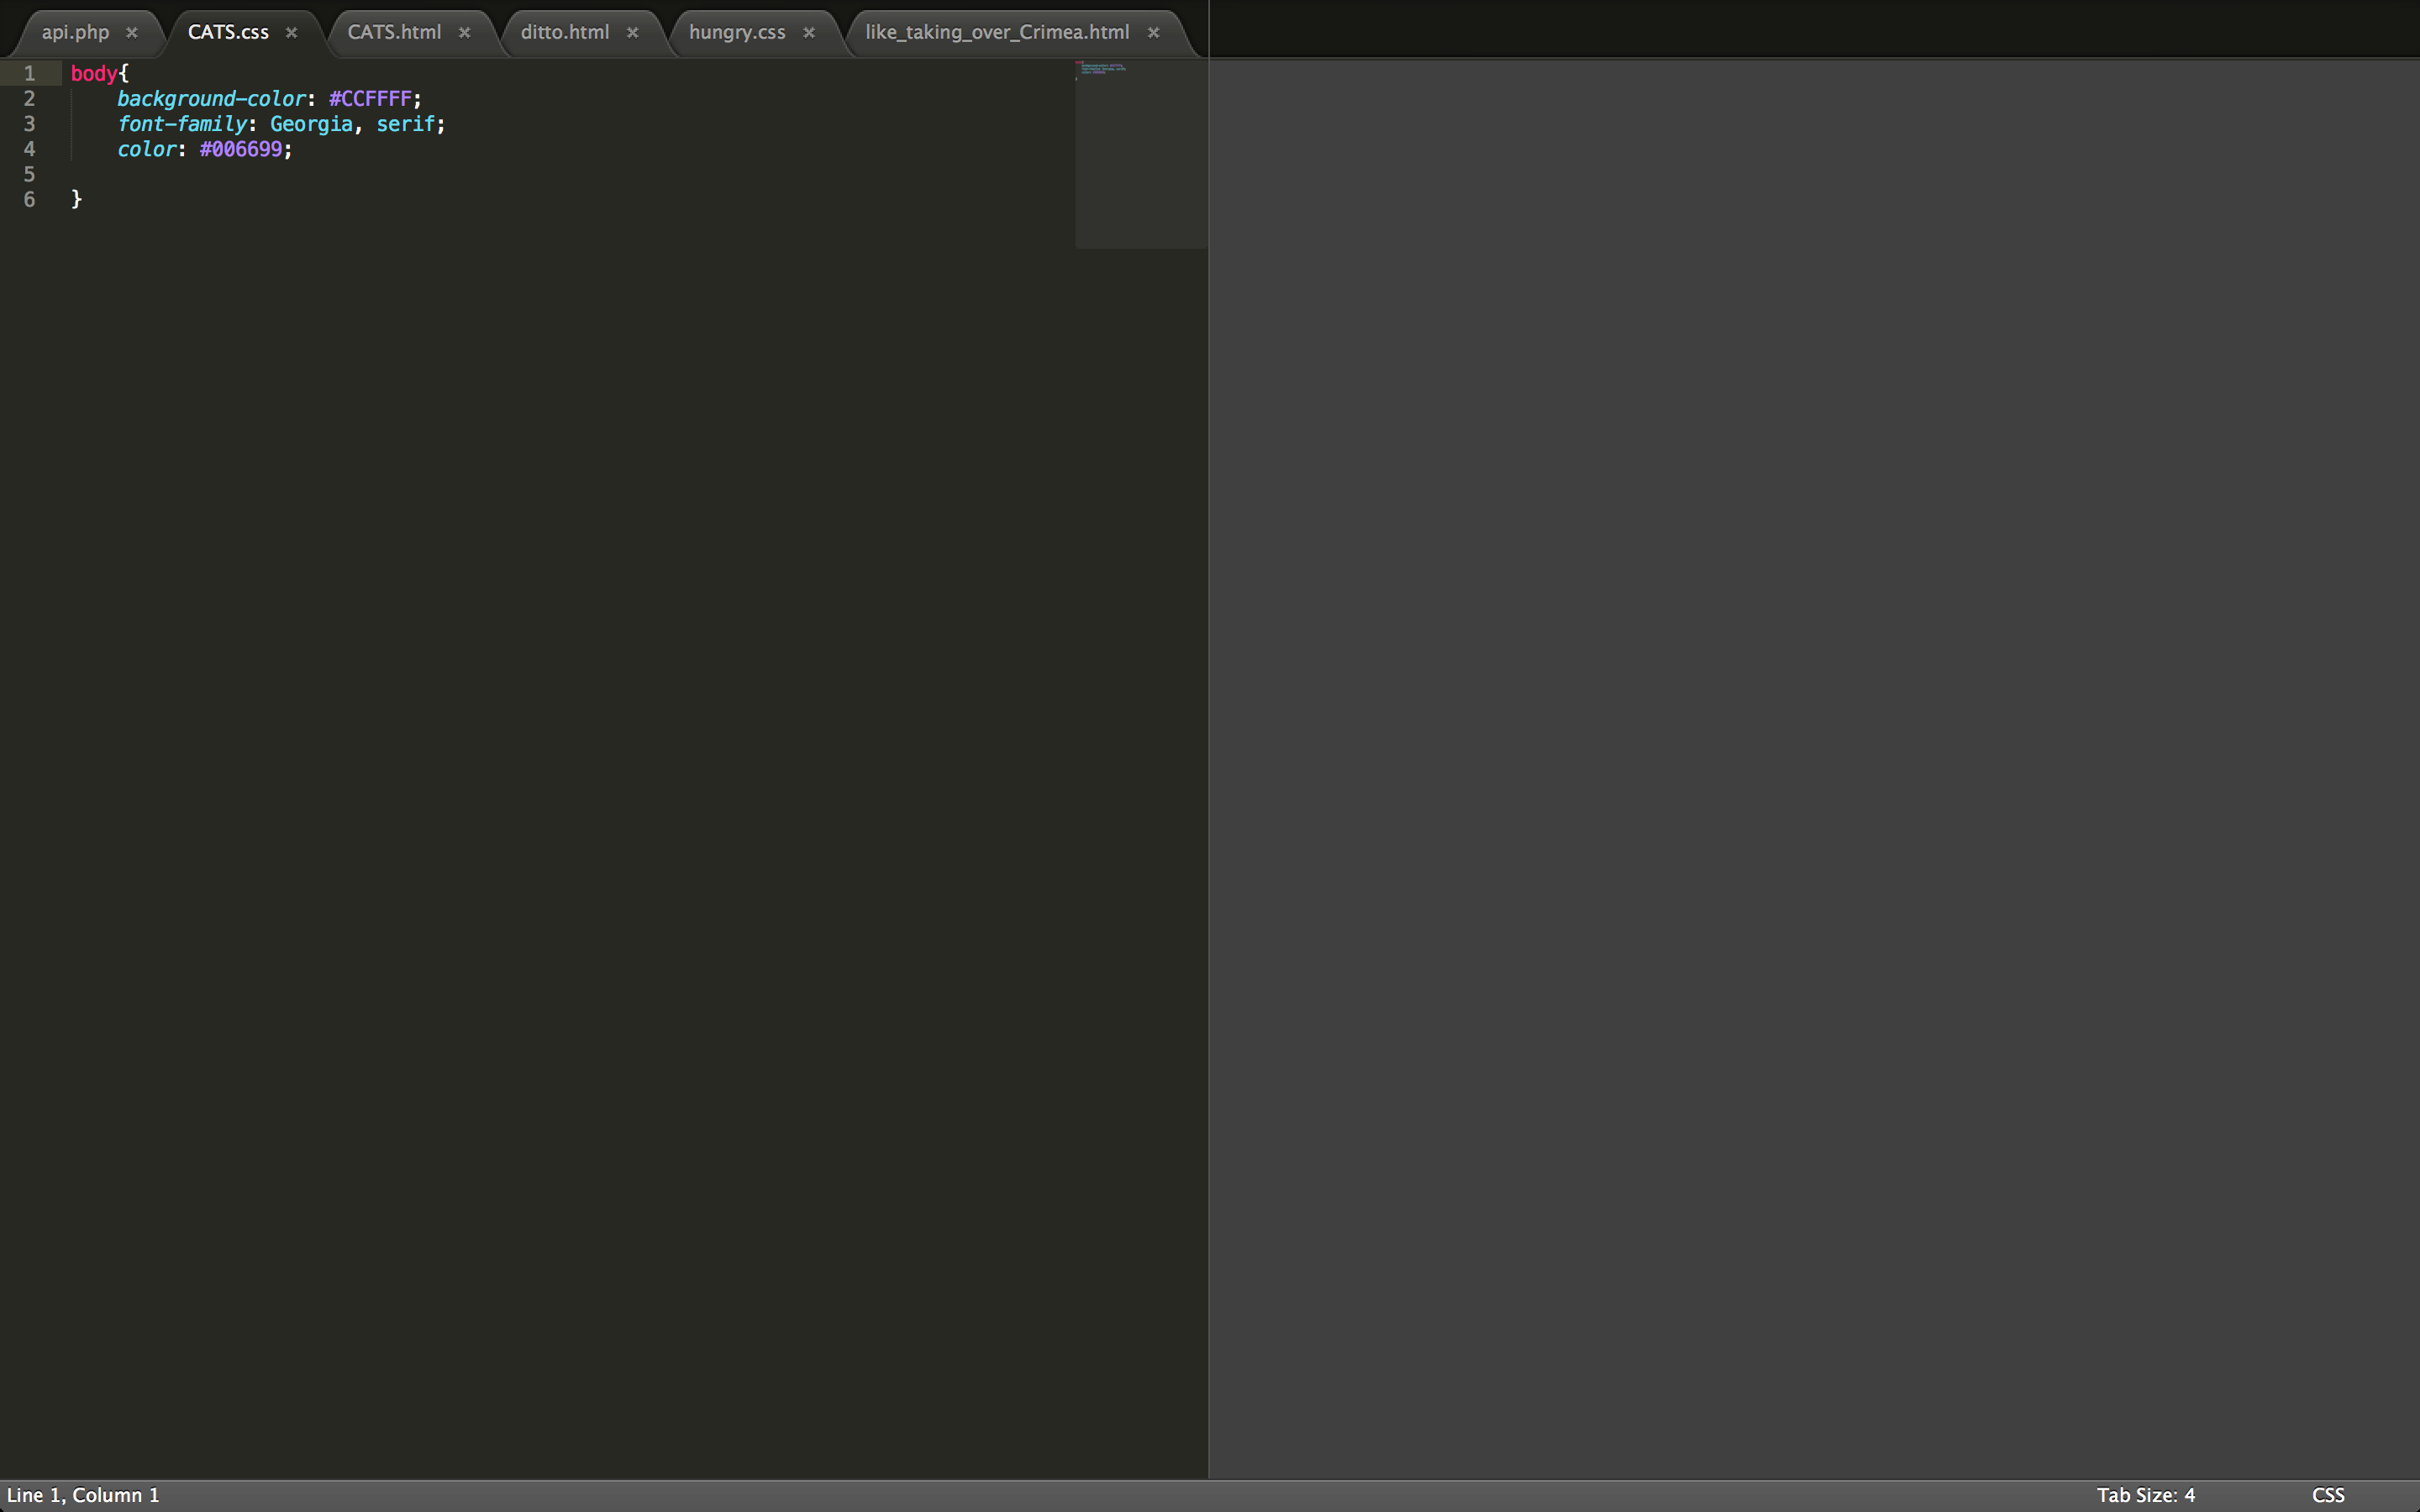
Task: Click line number 6 in gutter
Action: [29, 200]
